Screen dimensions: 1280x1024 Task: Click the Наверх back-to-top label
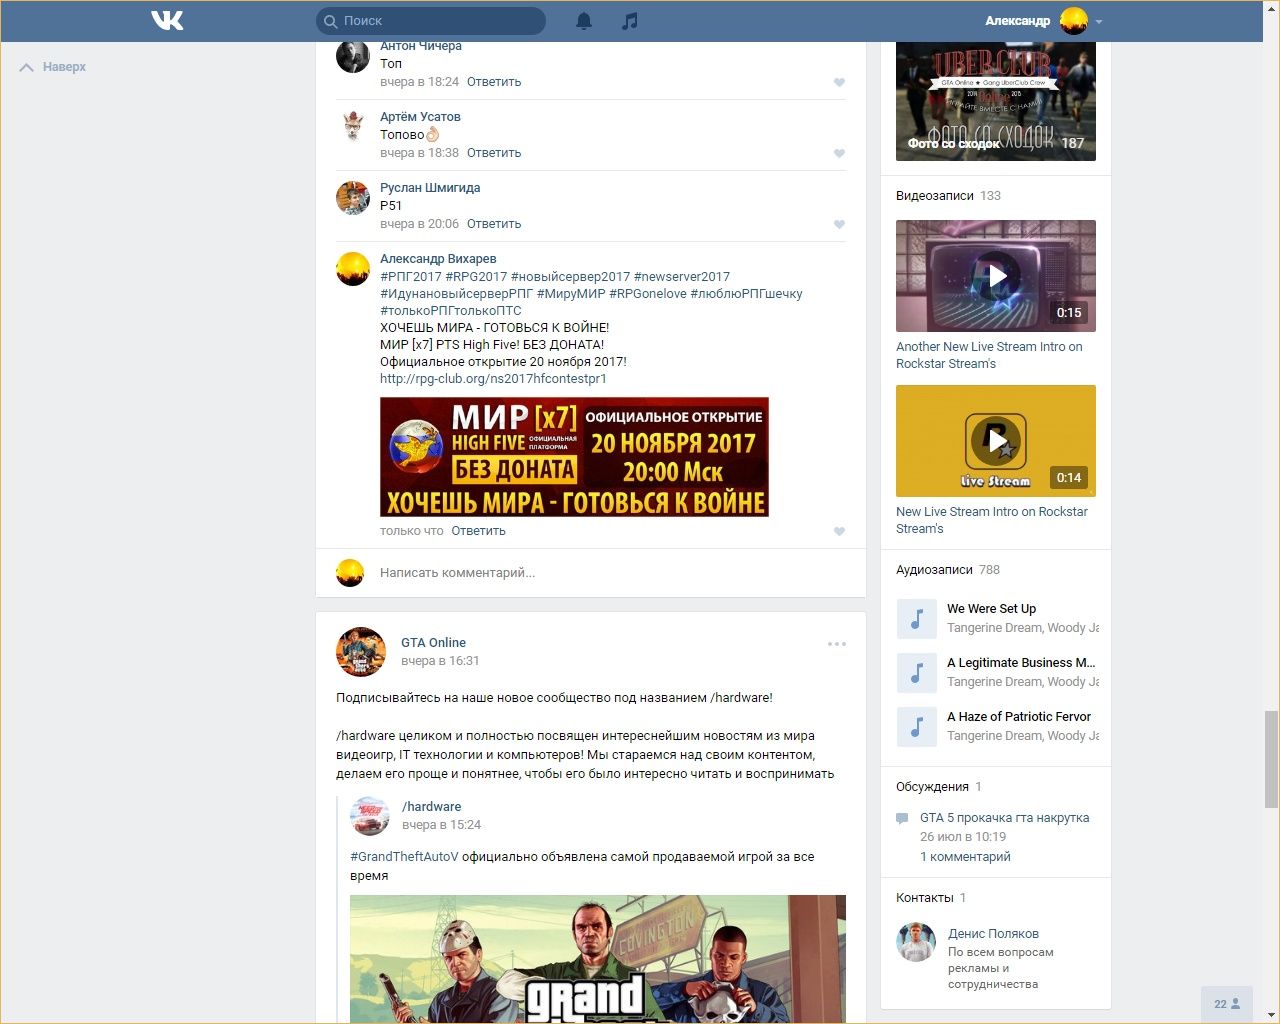click(64, 67)
